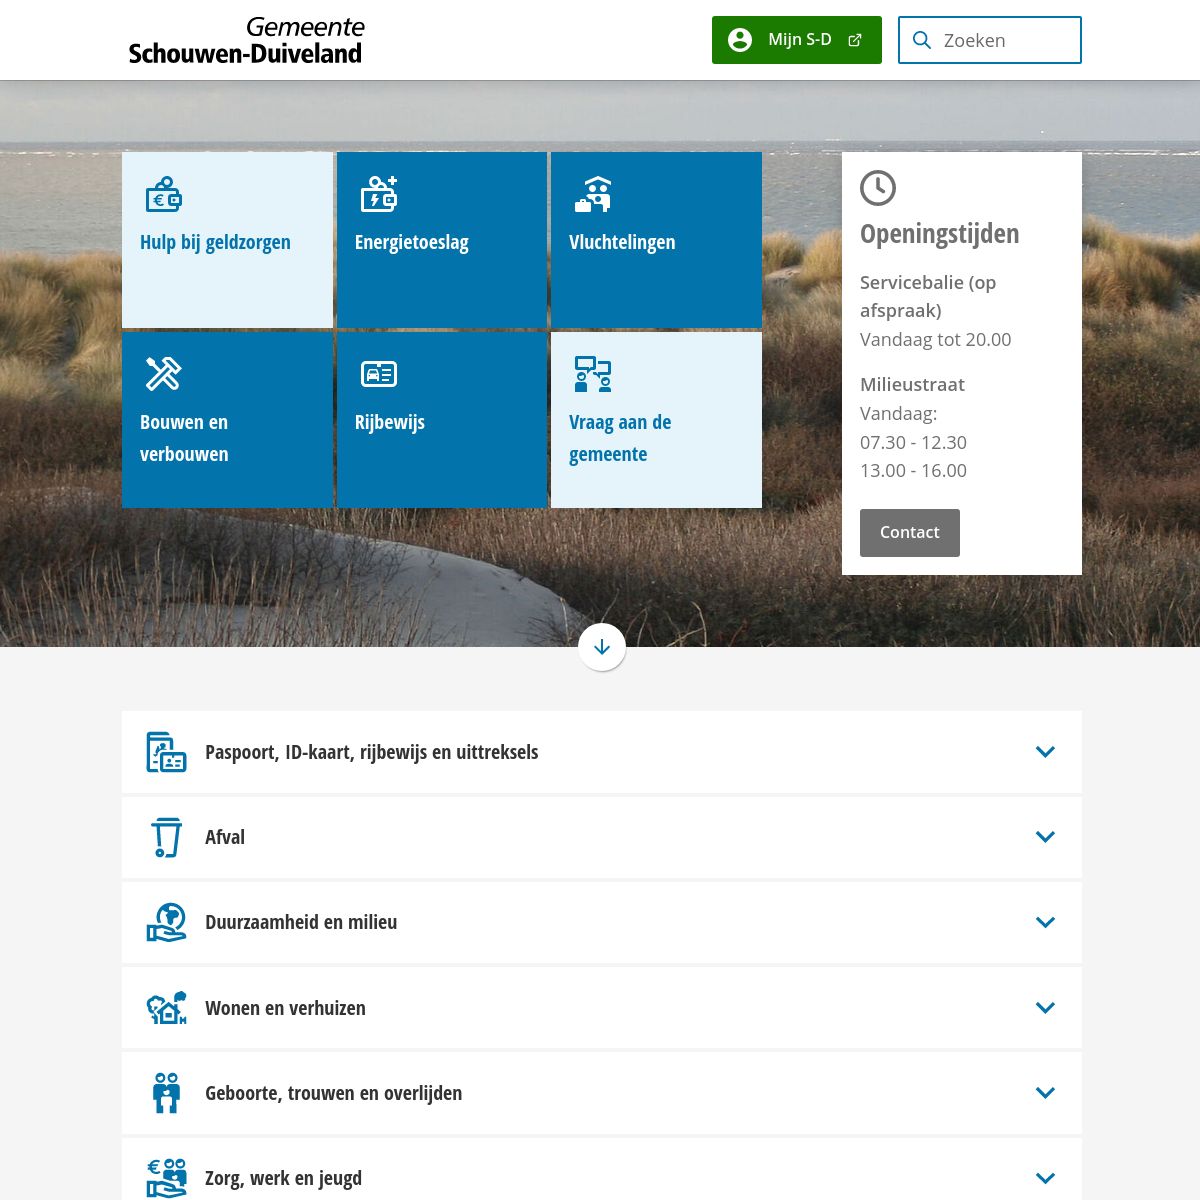The width and height of the screenshot is (1200, 1200).
Task: Click chevron on Geboorte, trouwen row
Action: (x=1046, y=1093)
